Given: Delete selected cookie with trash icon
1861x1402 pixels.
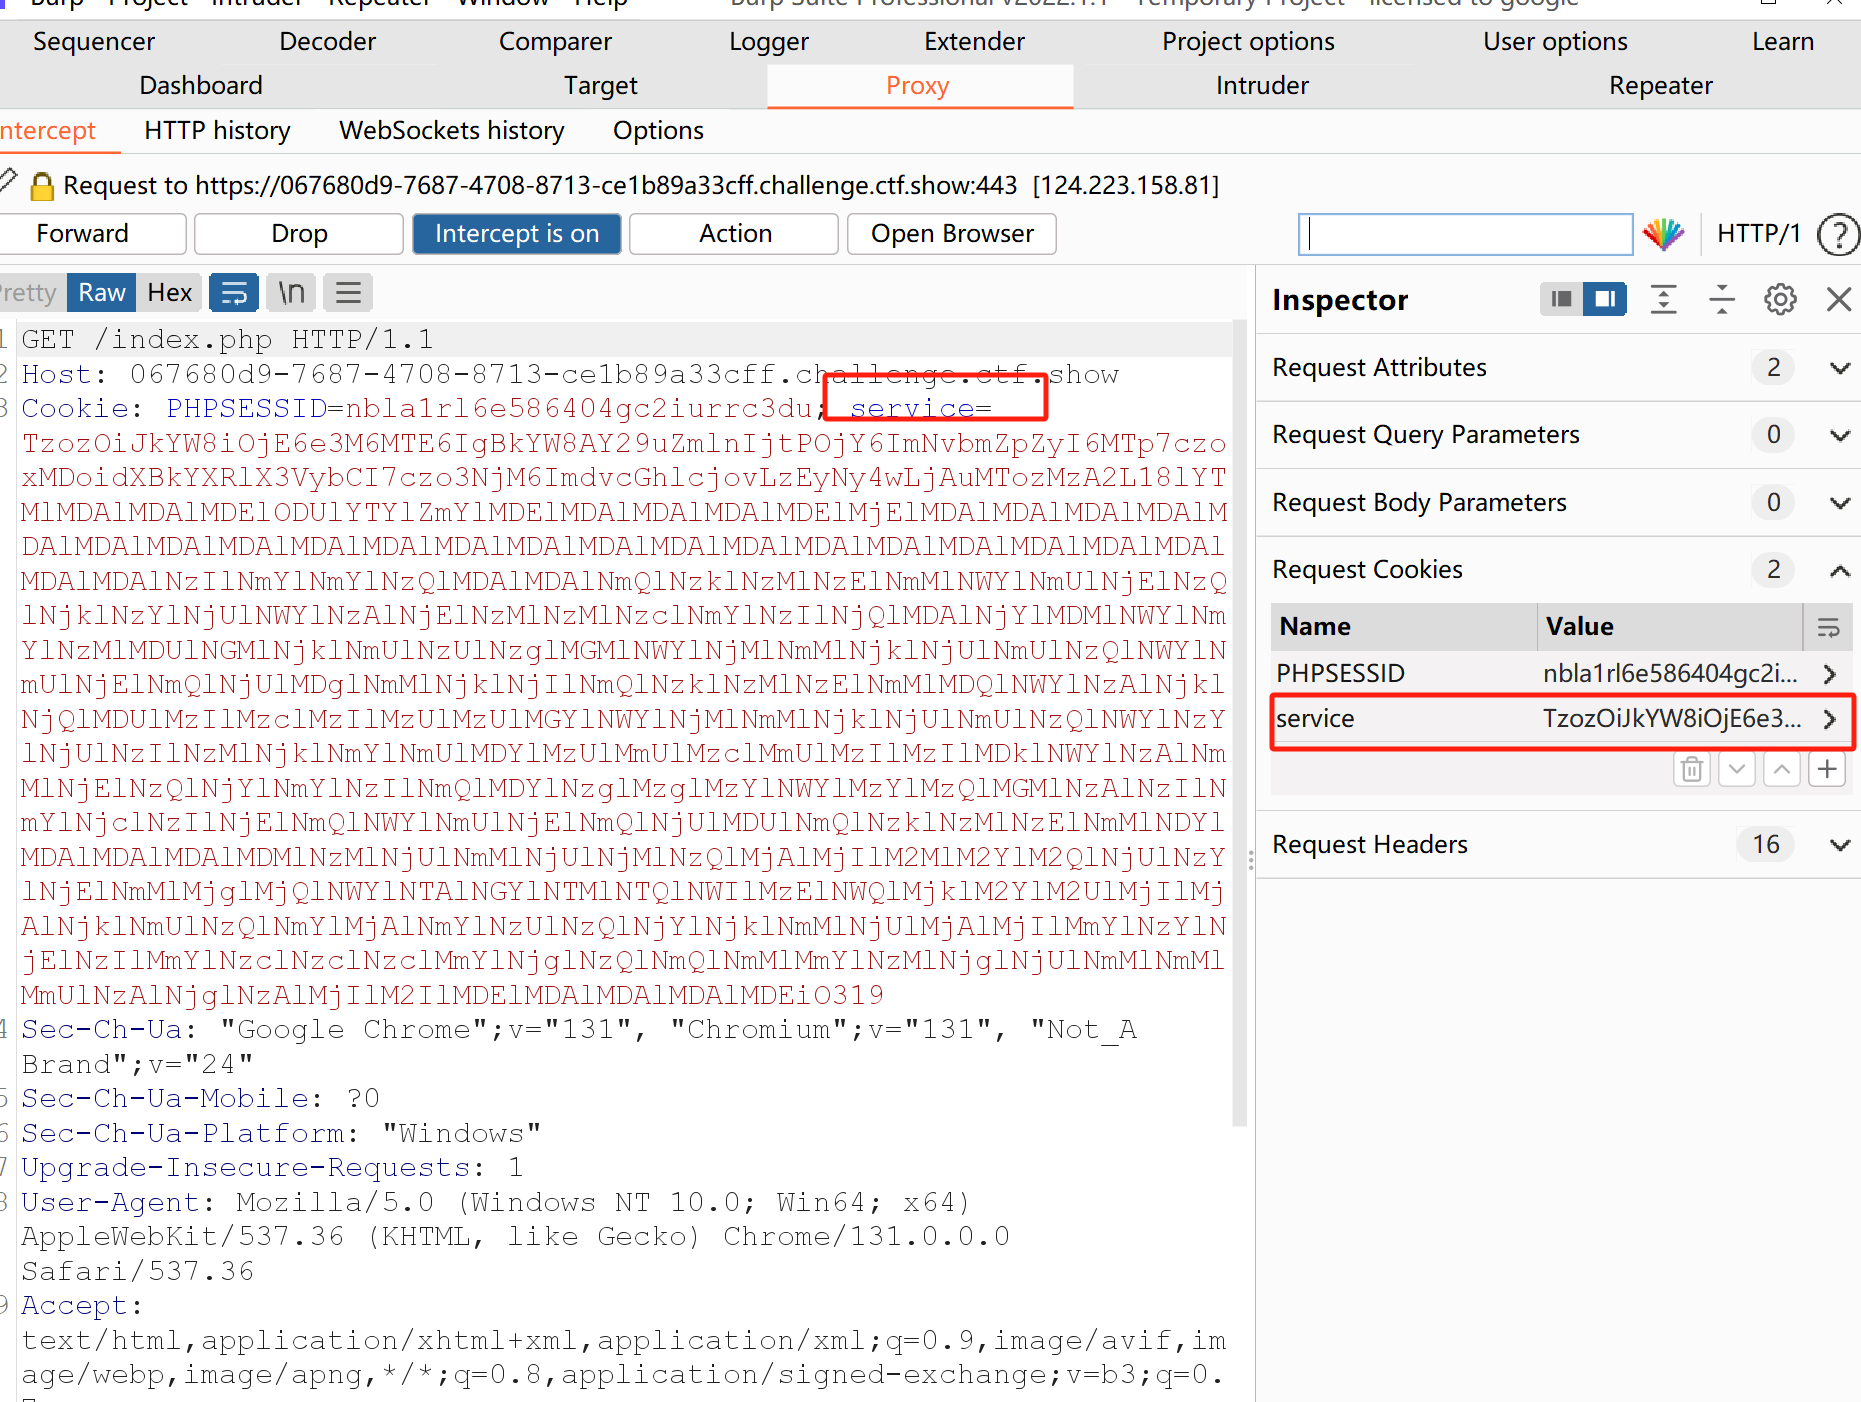Looking at the screenshot, I should pyautogui.click(x=1691, y=769).
